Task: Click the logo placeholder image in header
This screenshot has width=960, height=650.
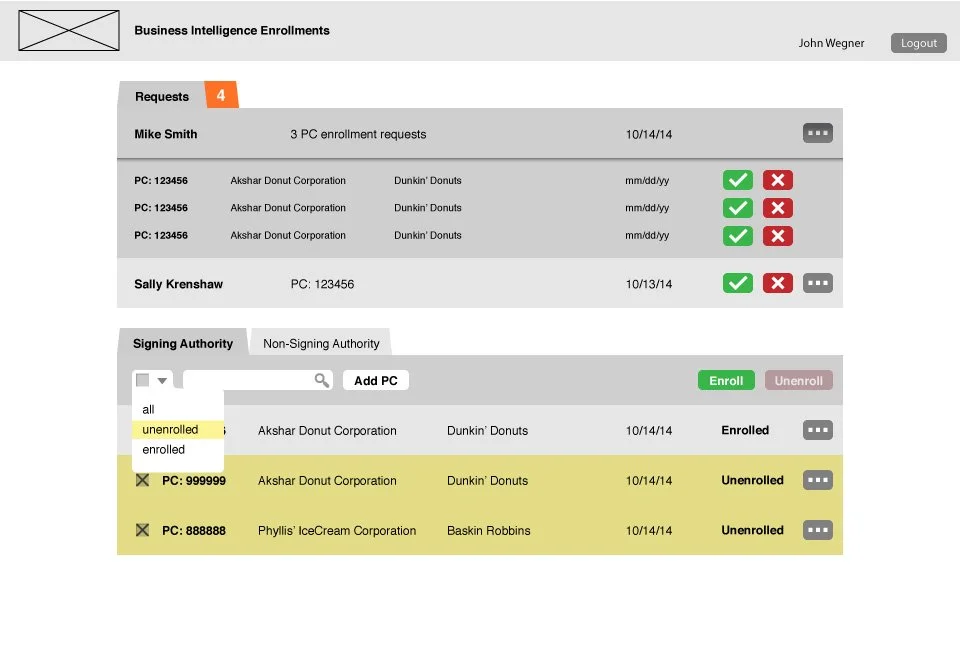Action: pos(69,30)
